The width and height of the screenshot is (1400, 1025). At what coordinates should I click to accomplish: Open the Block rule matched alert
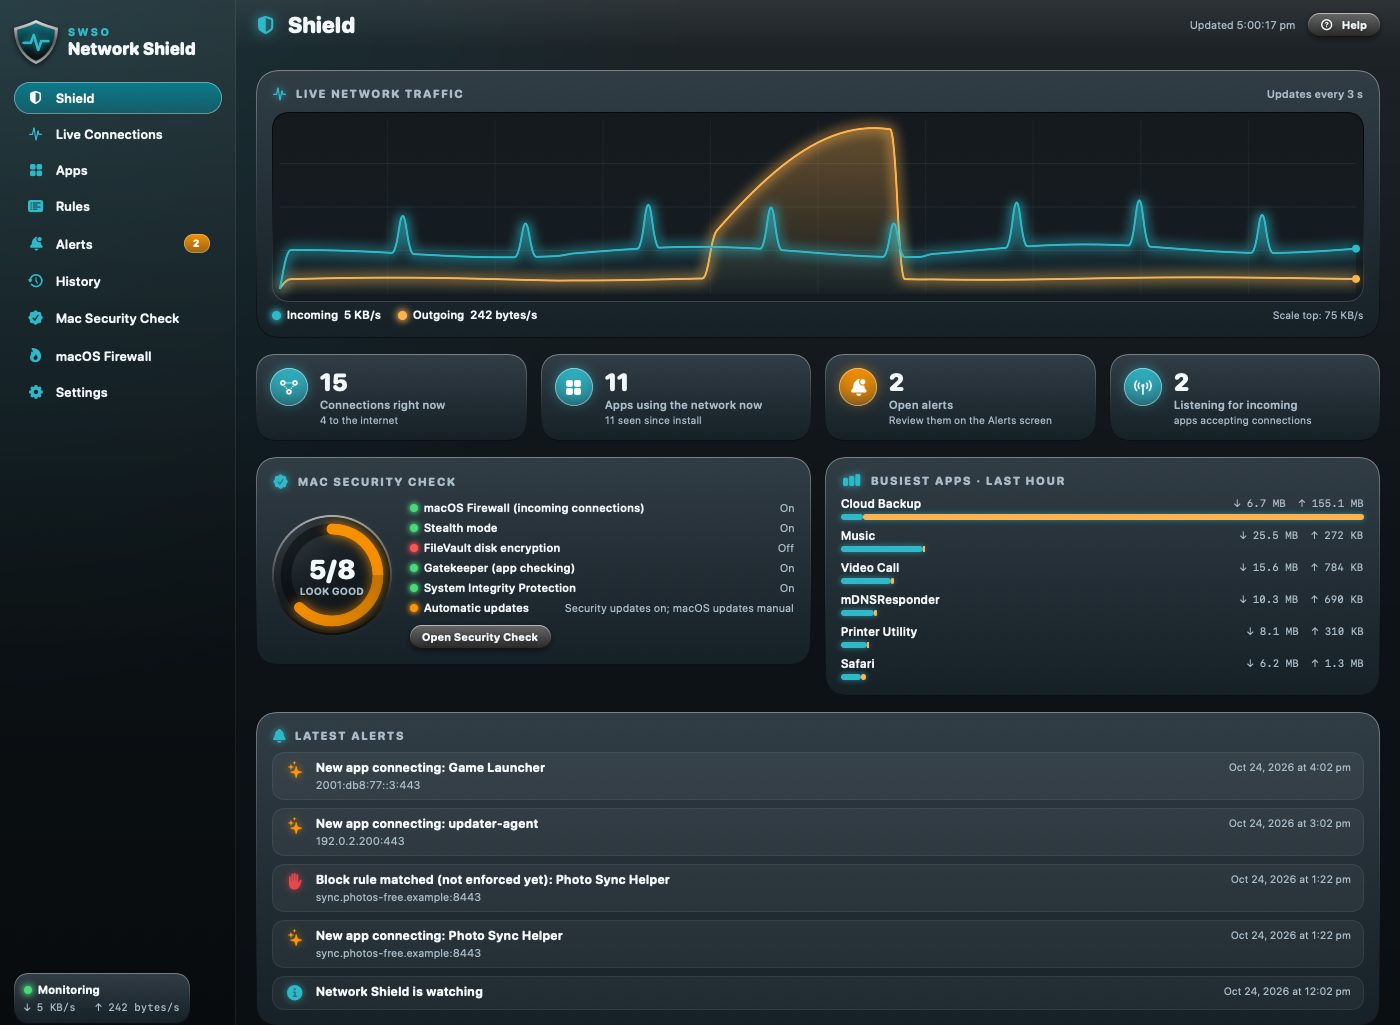click(817, 888)
